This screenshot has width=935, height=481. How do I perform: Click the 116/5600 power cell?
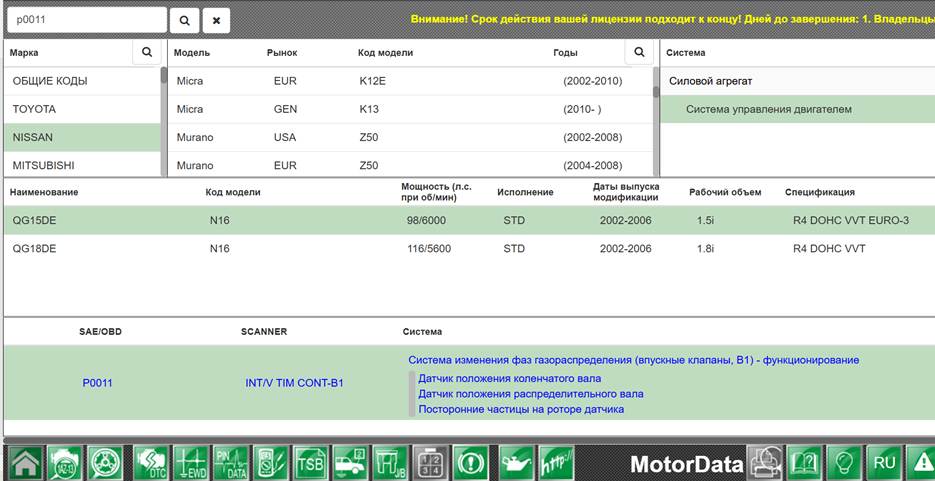(429, 249)
